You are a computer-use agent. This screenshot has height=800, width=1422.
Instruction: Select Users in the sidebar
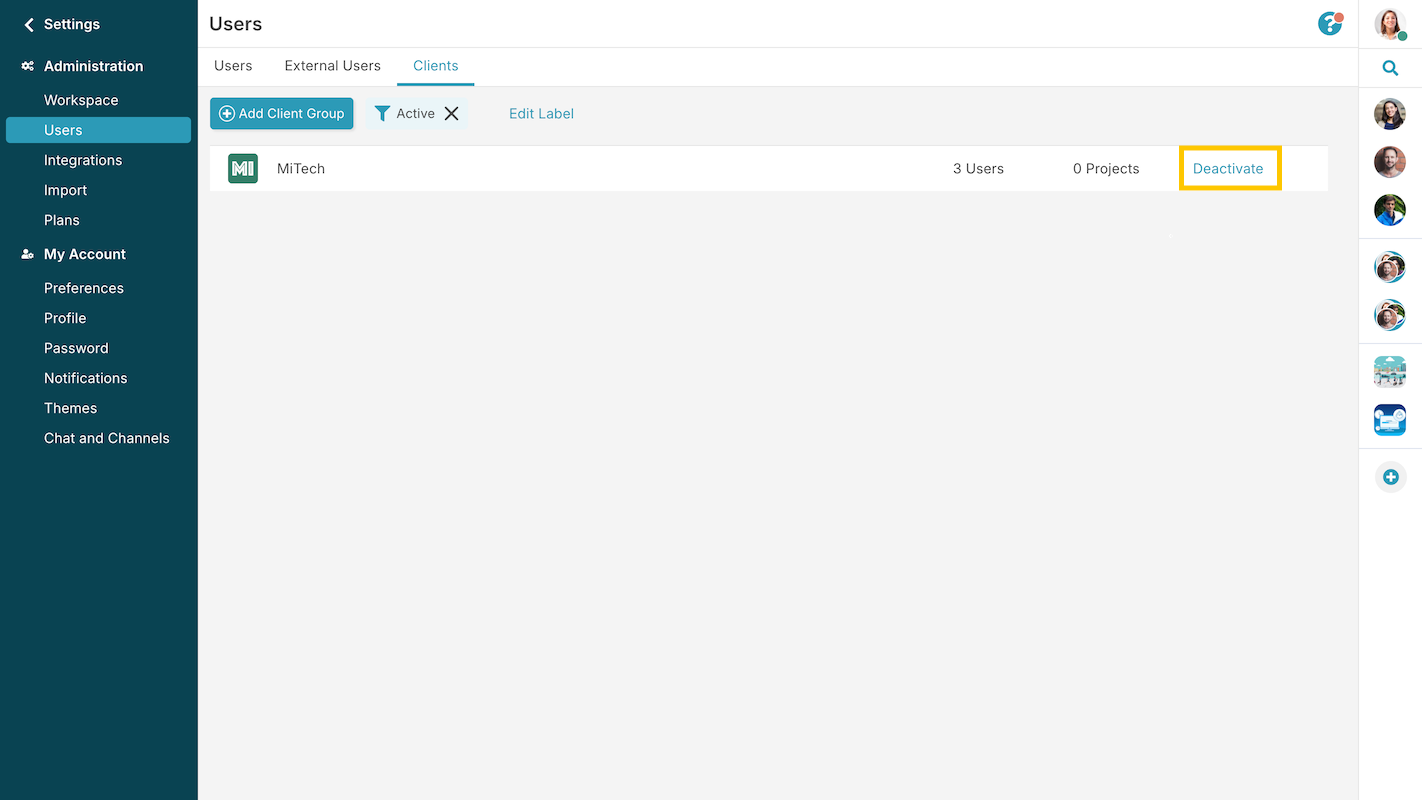(x=98, y=130)
